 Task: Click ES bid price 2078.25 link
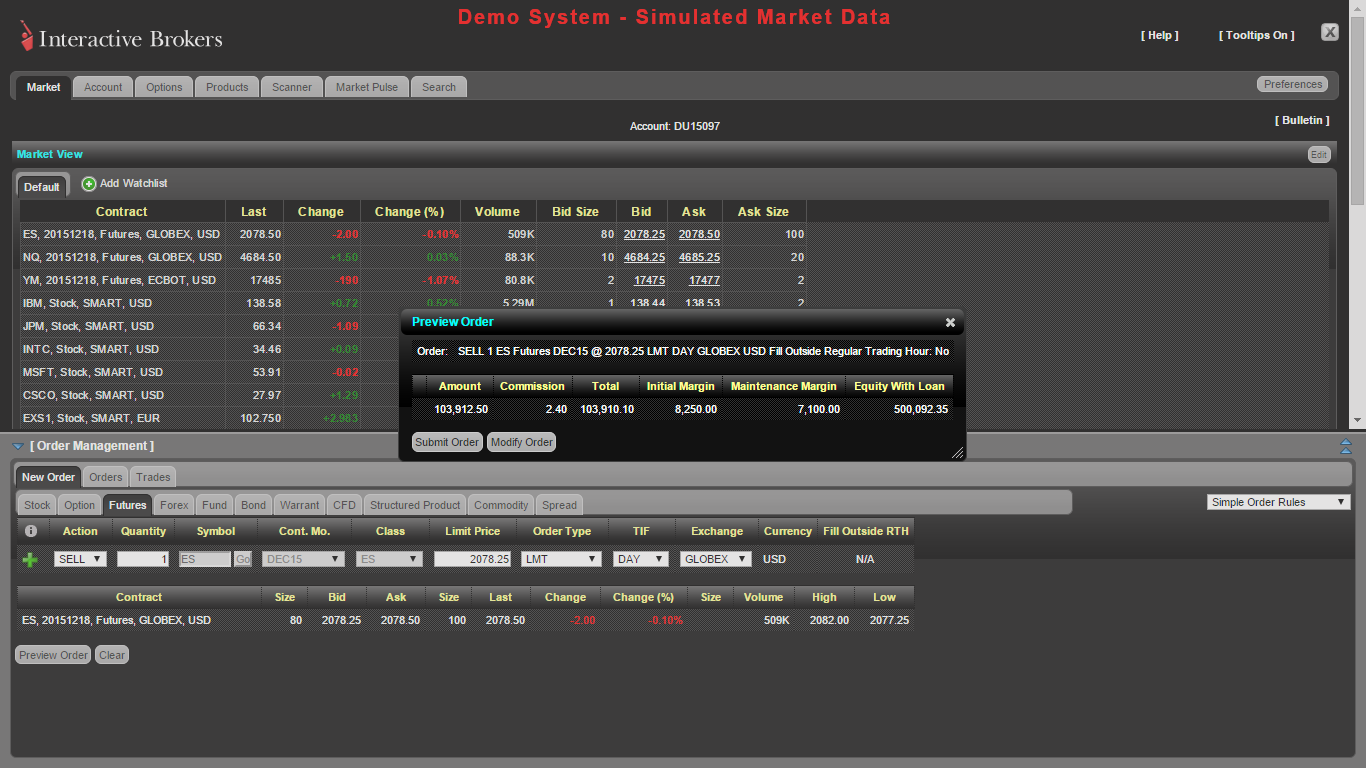644,234
